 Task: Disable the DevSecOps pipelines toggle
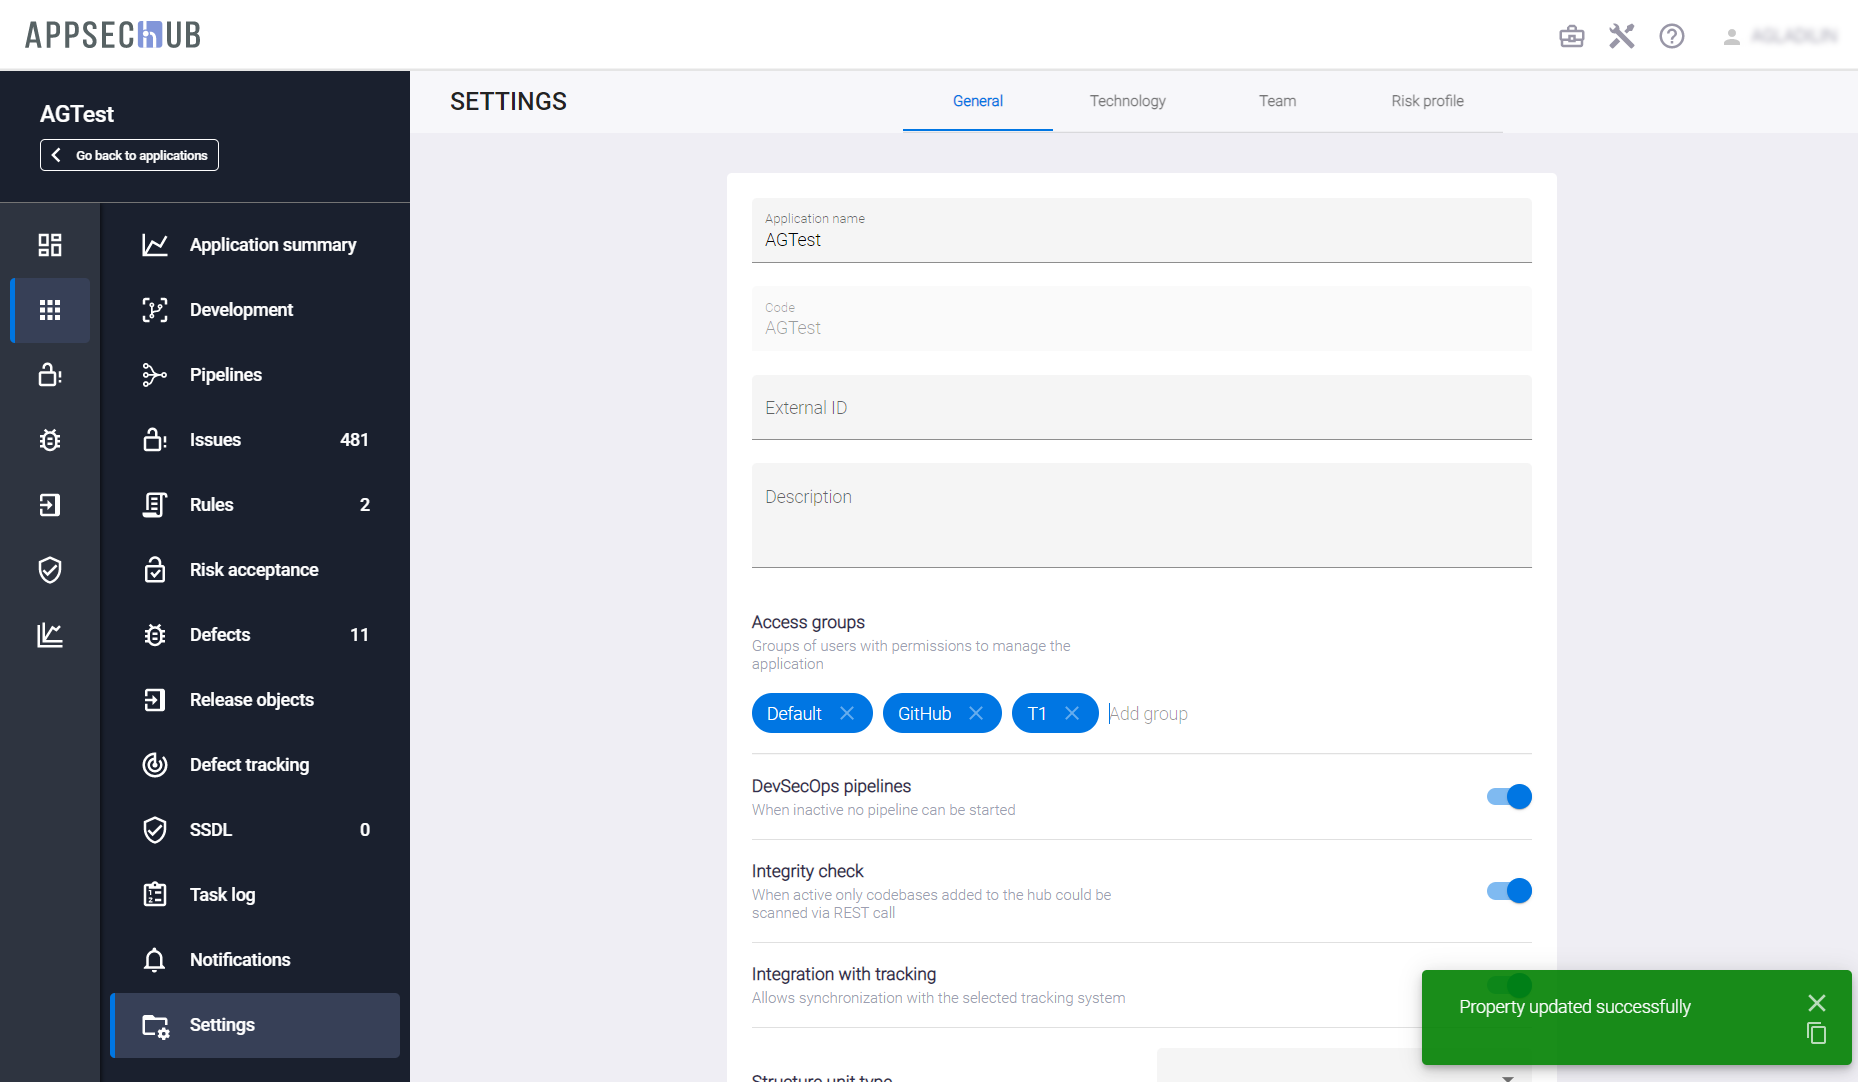[x=1509, y=797]
